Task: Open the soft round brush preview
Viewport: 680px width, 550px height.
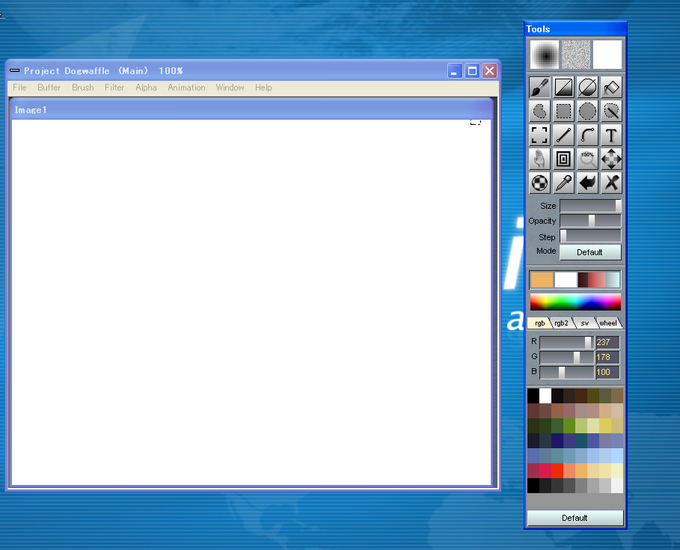Action: point(544,55)
